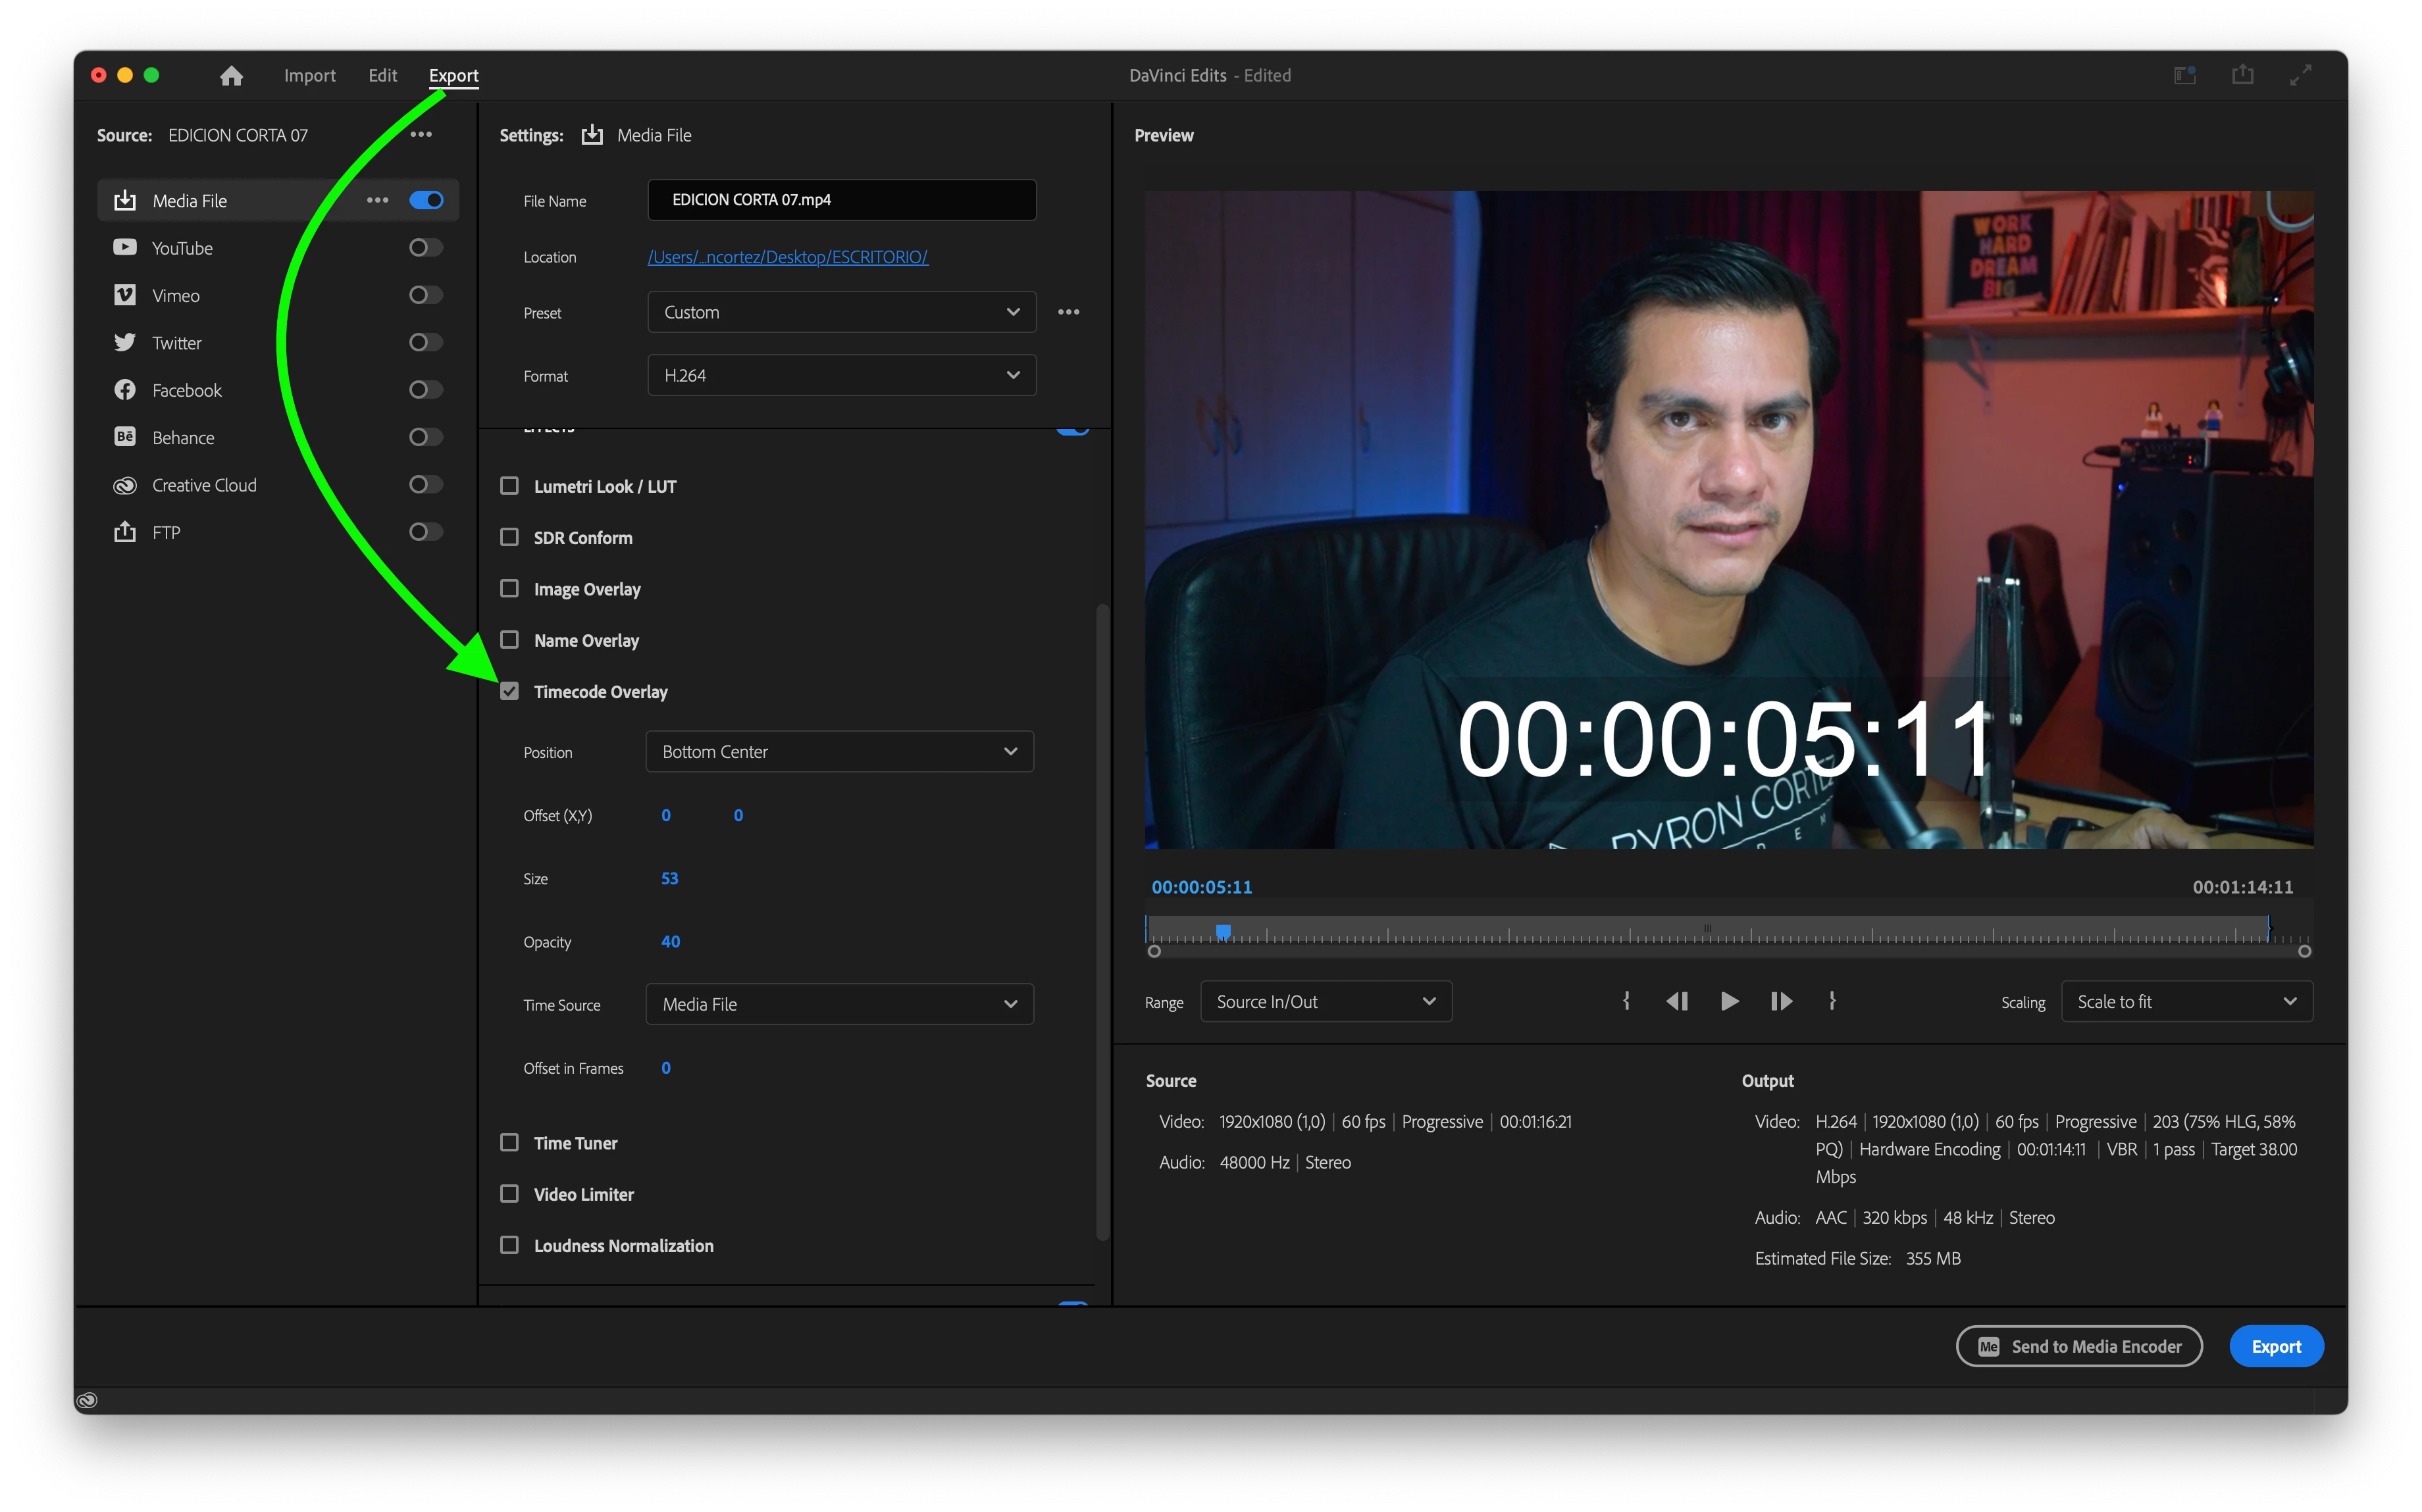Screen dimensions: 2422x1512
Task: Click the Send to Media Encoder button
Action: click(2079, 1346)
